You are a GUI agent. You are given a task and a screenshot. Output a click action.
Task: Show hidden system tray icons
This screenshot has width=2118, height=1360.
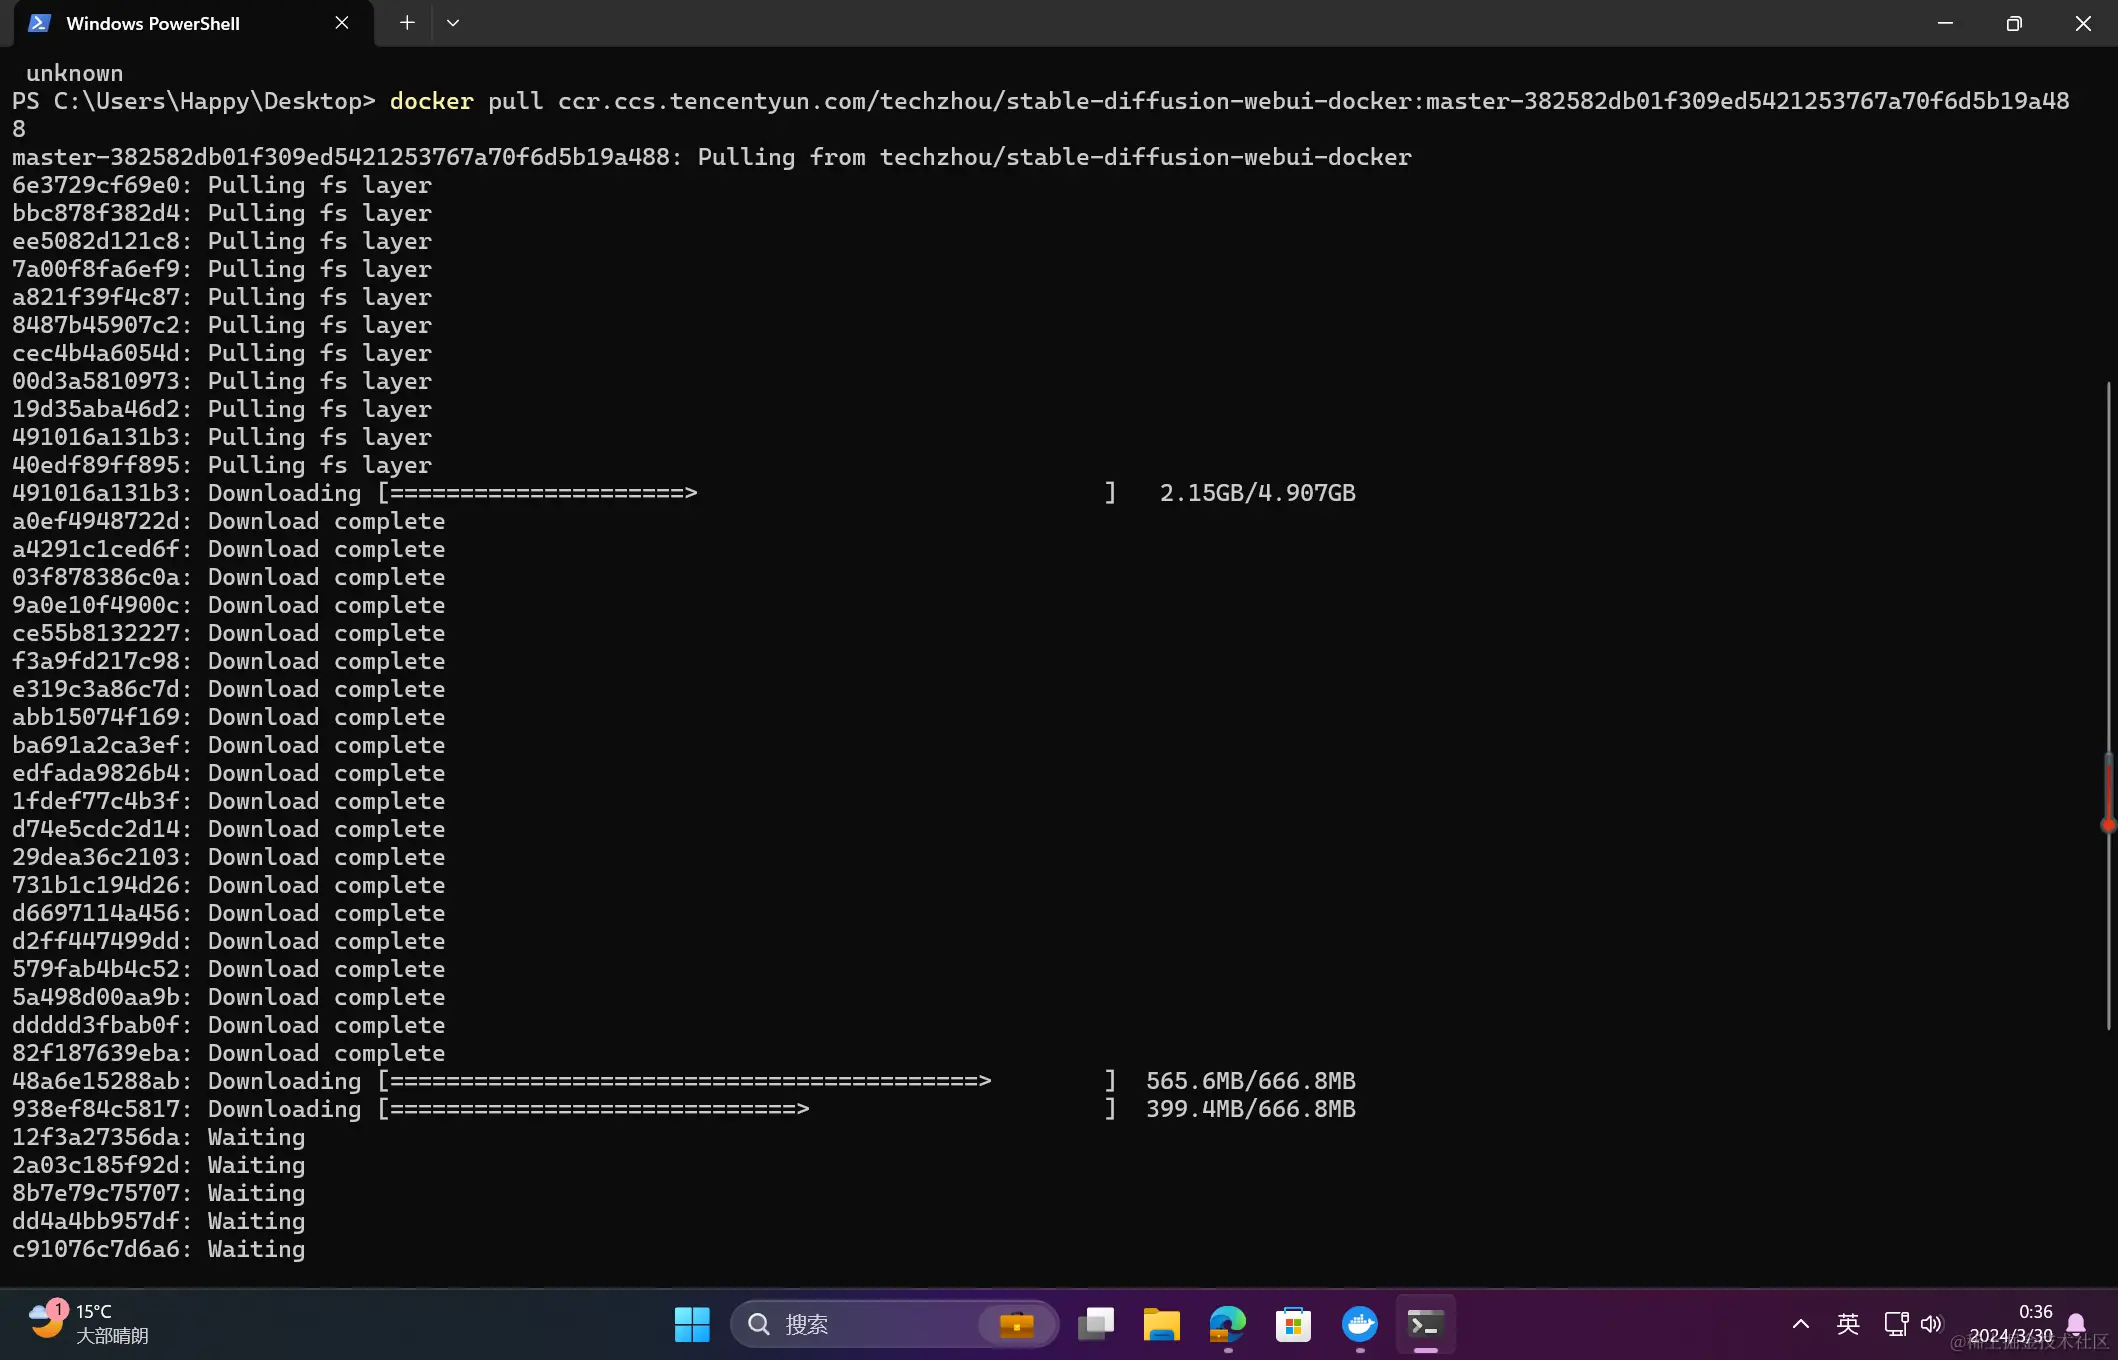[x=1800, y=1324]
